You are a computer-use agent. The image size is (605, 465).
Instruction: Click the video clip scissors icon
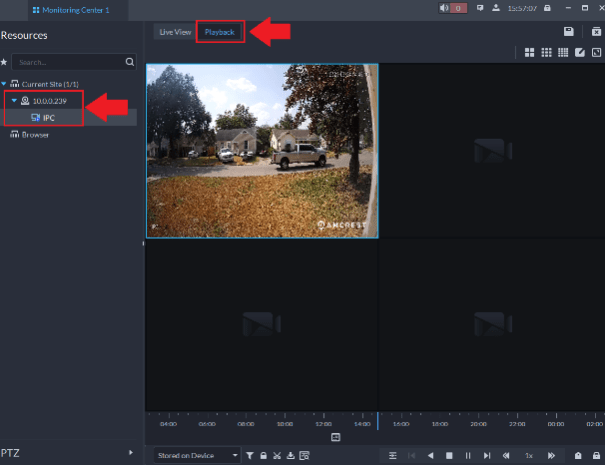(x=276, y=455)
